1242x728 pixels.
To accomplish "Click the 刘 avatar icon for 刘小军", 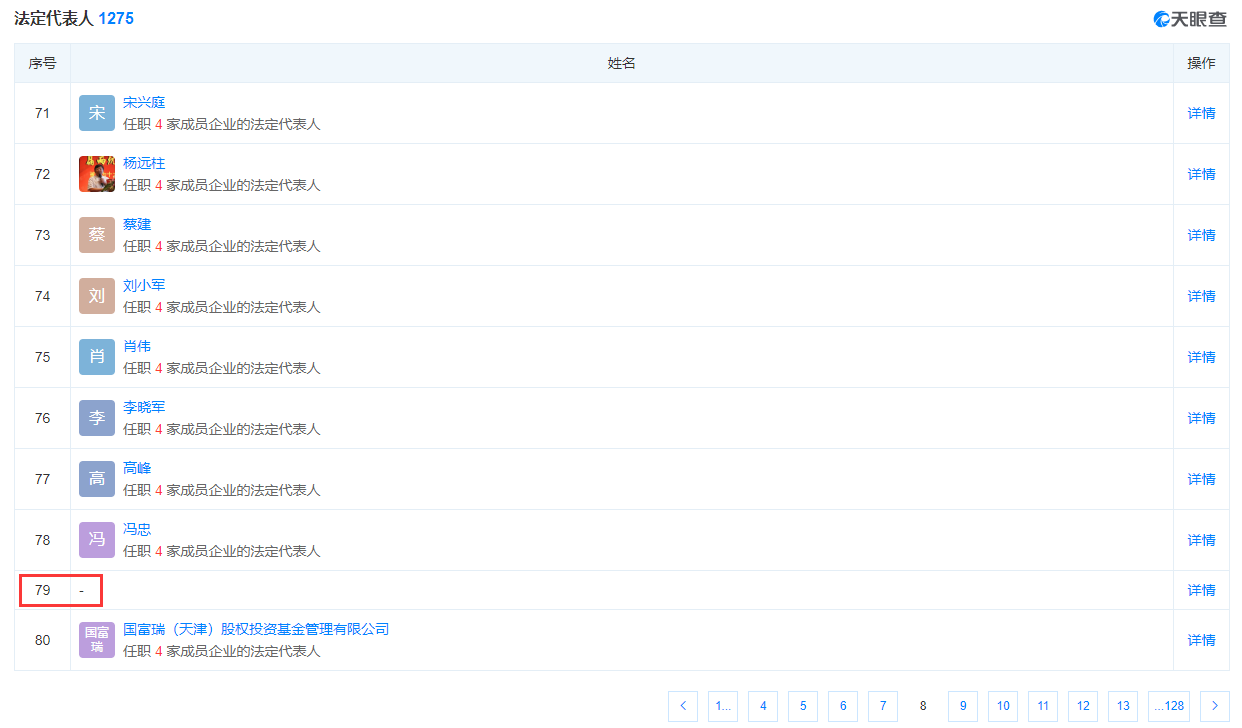I will click(x=97, y=296).
